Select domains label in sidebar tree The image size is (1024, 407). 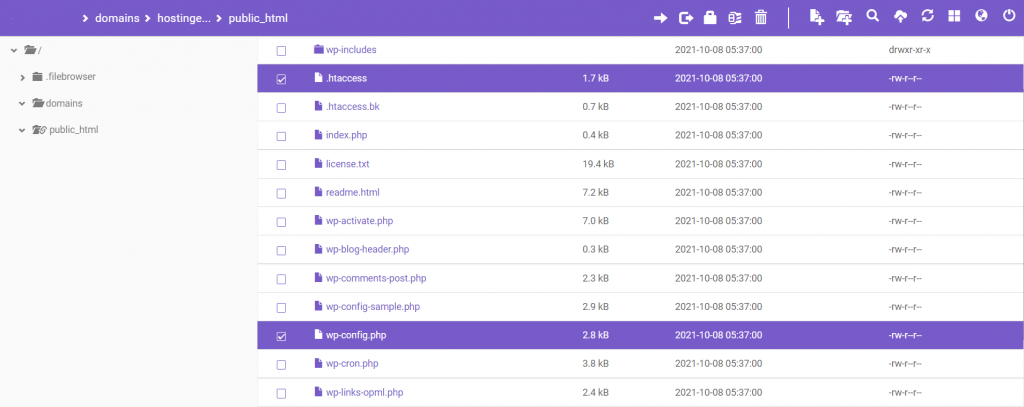coord(64,103)
